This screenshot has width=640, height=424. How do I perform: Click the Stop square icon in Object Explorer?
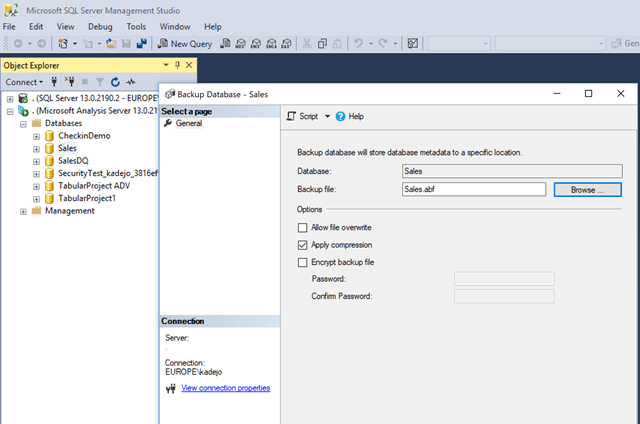coord(85,82)
